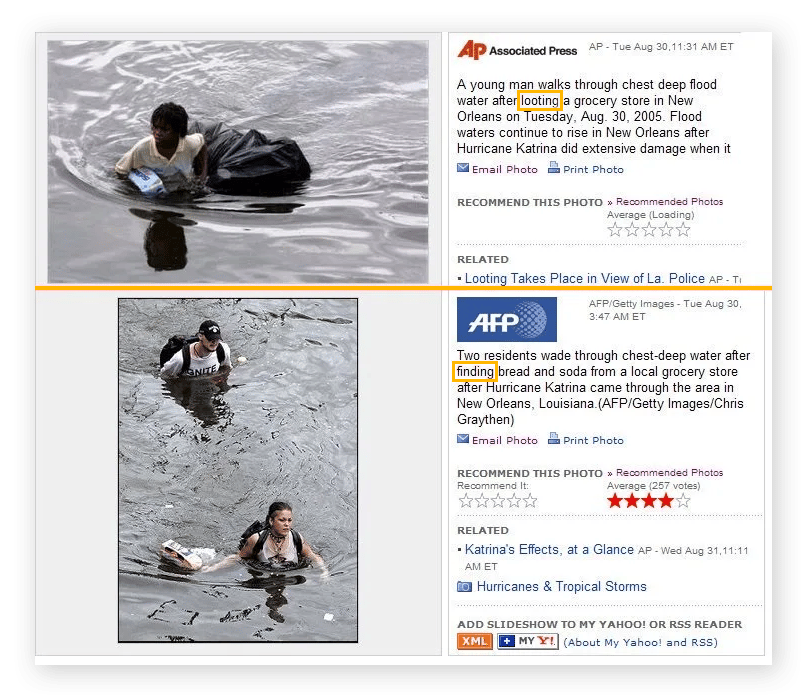Click AP flood photo of young man
The image size is (806, 698).
tap(238, 161)
